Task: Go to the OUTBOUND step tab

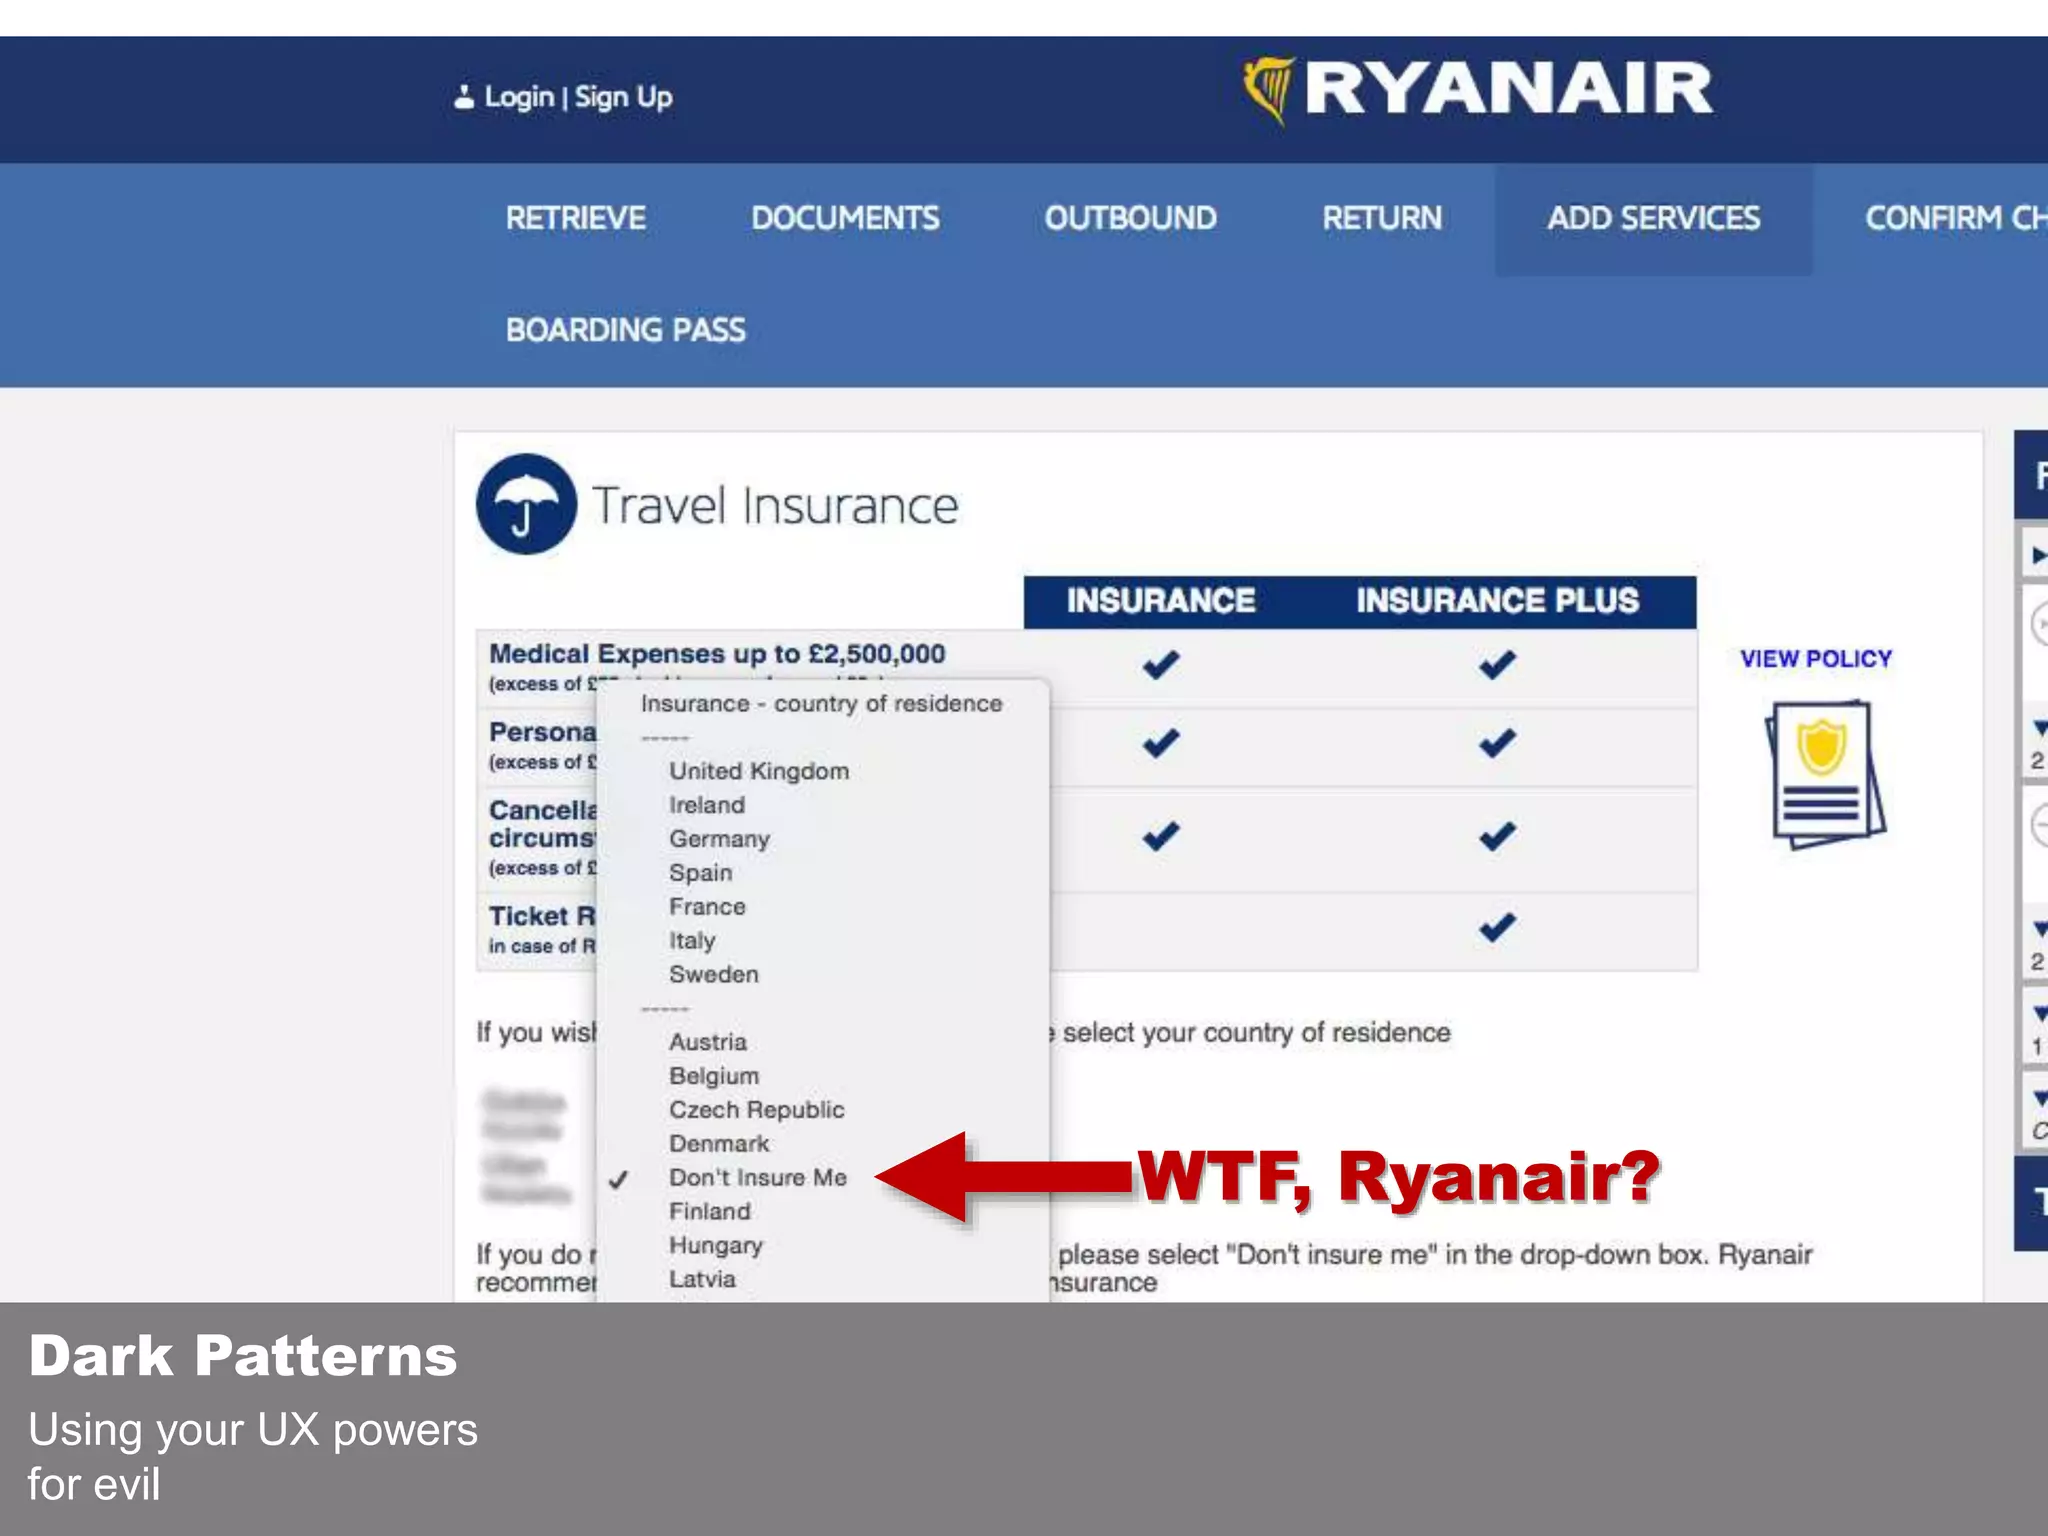Action: [1130, 218]
